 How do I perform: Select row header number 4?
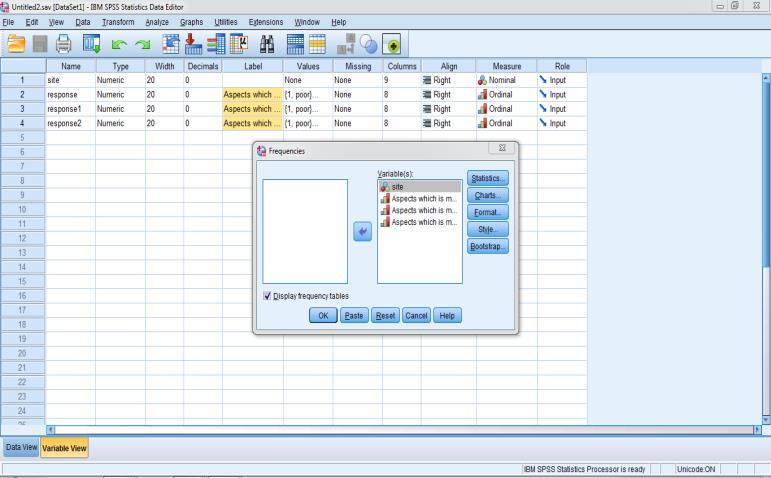23,123
